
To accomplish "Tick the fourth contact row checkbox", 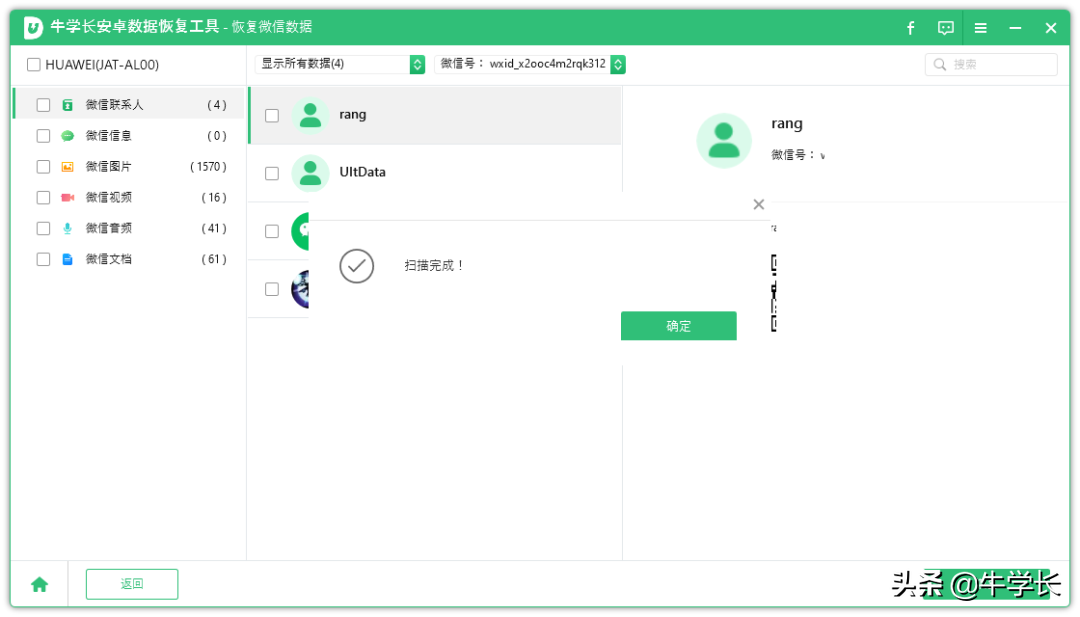I will point(272,289).
